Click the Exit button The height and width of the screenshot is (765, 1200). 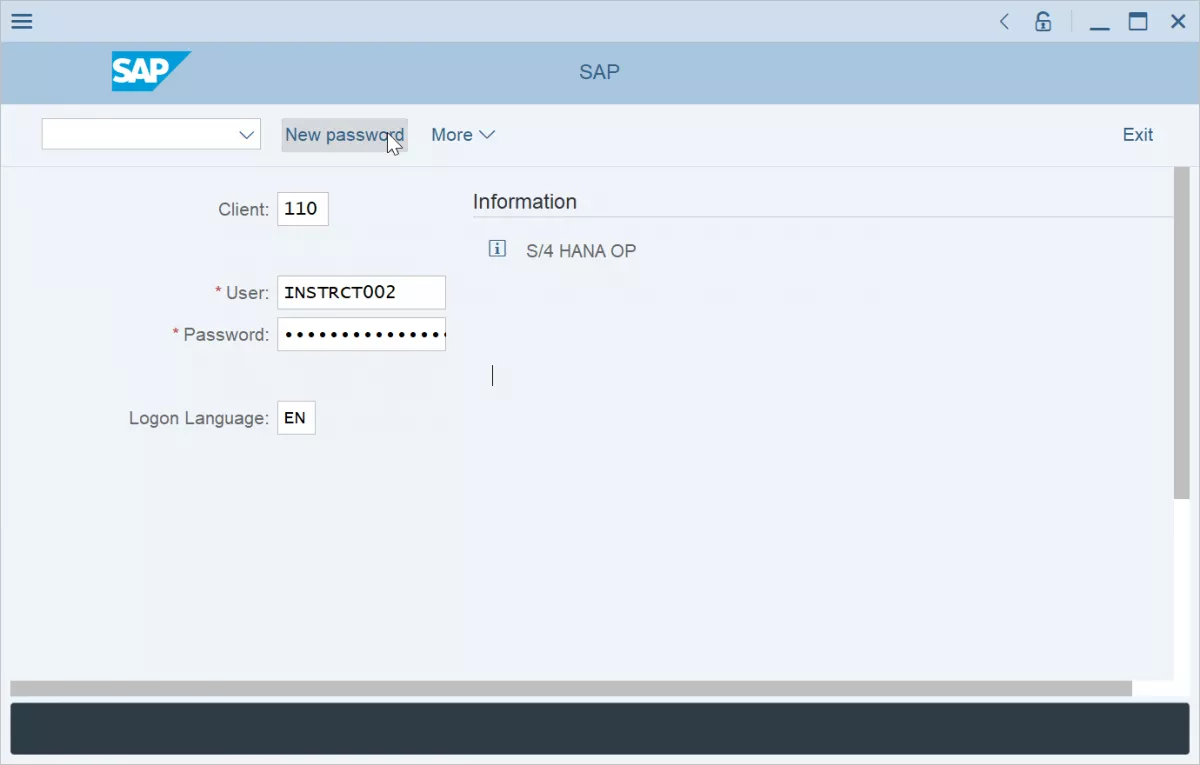[x=1138, y=134]
